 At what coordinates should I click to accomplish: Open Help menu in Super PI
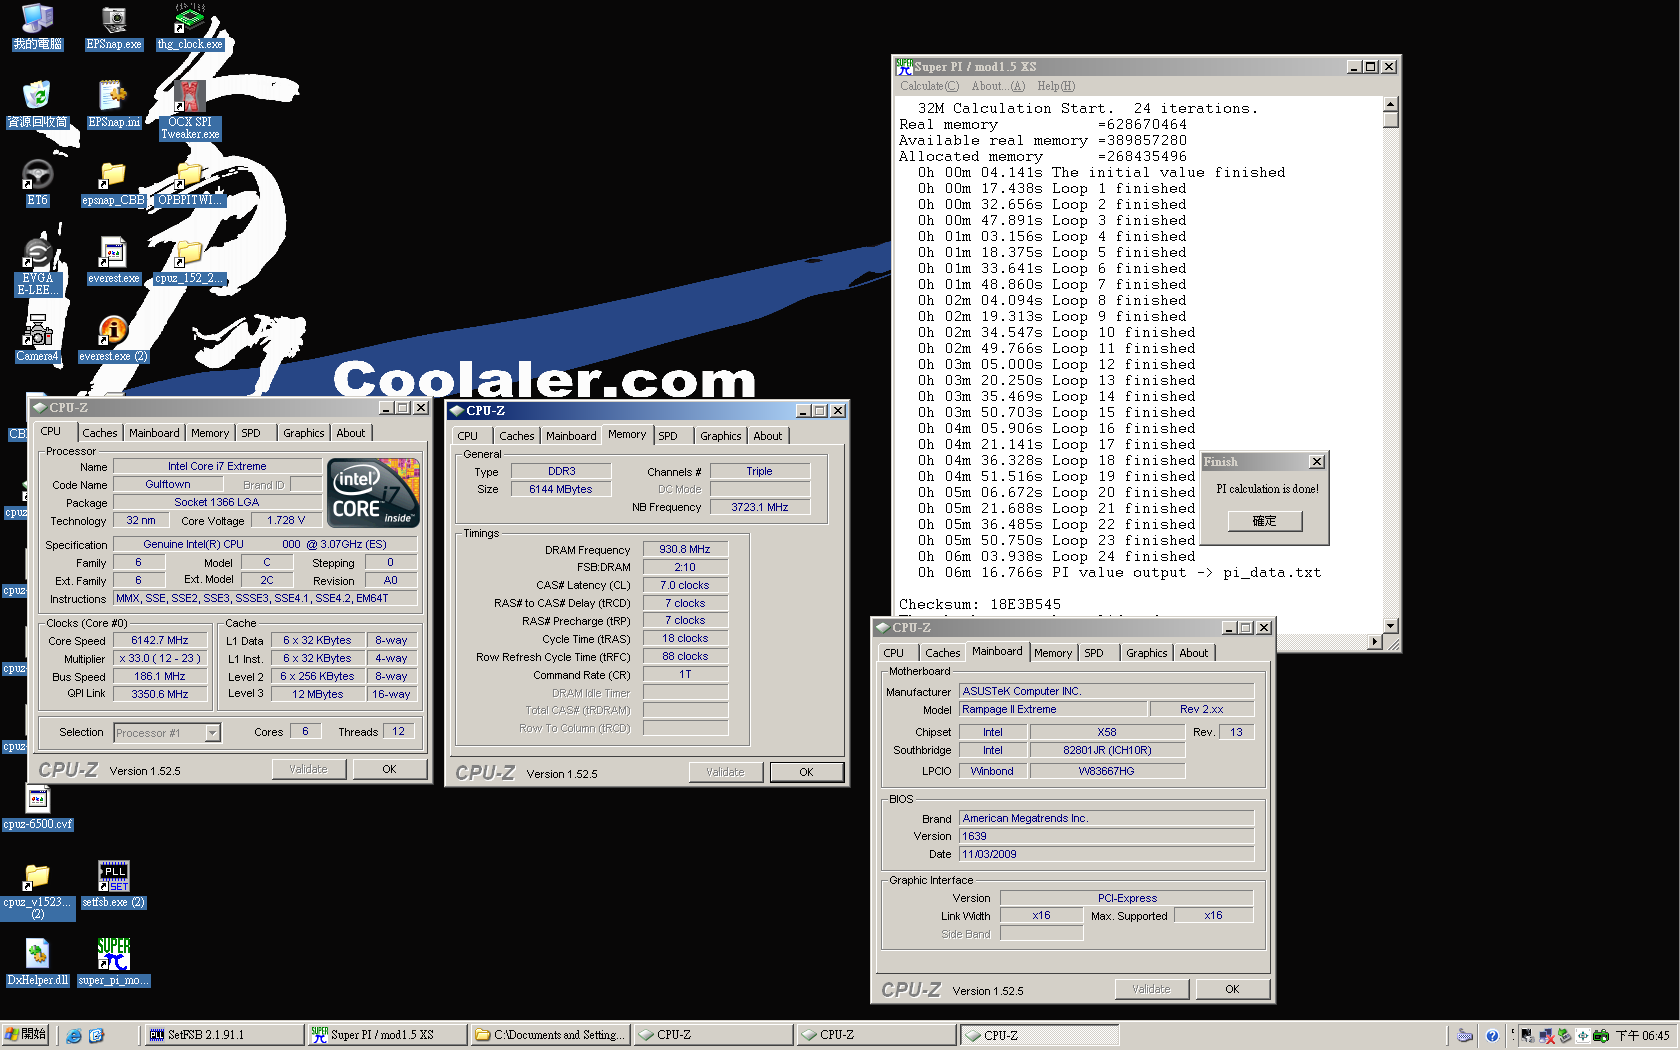1056,86
